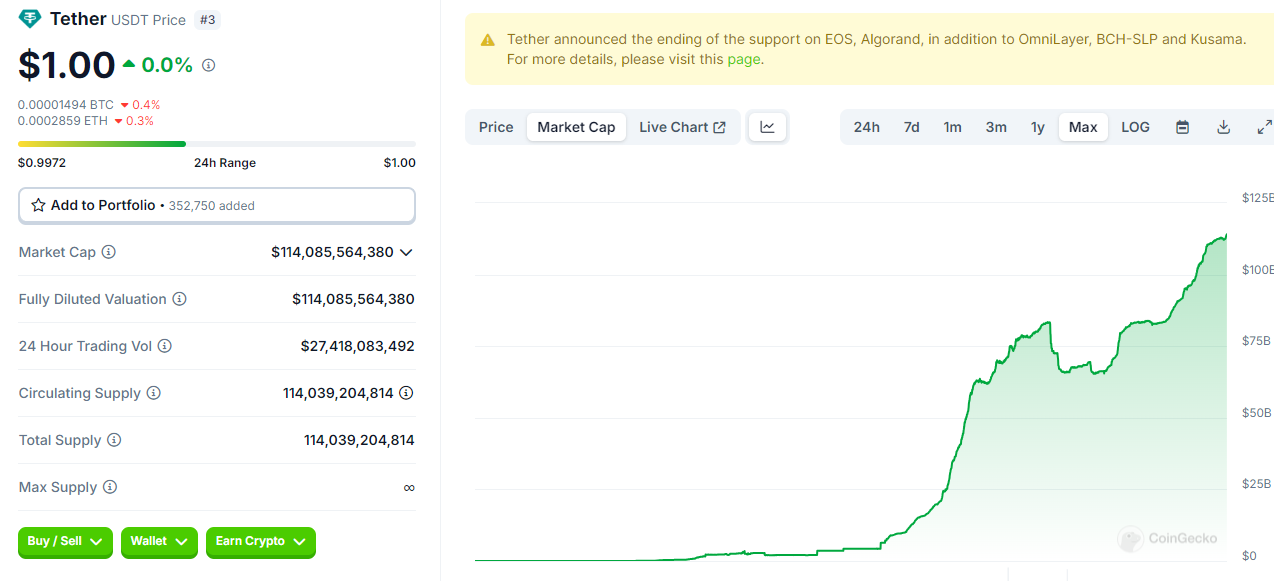Viewport: 1274px width, 581px height.
Task: Select the 1y chart range
Action: (x=1038, y=127)
